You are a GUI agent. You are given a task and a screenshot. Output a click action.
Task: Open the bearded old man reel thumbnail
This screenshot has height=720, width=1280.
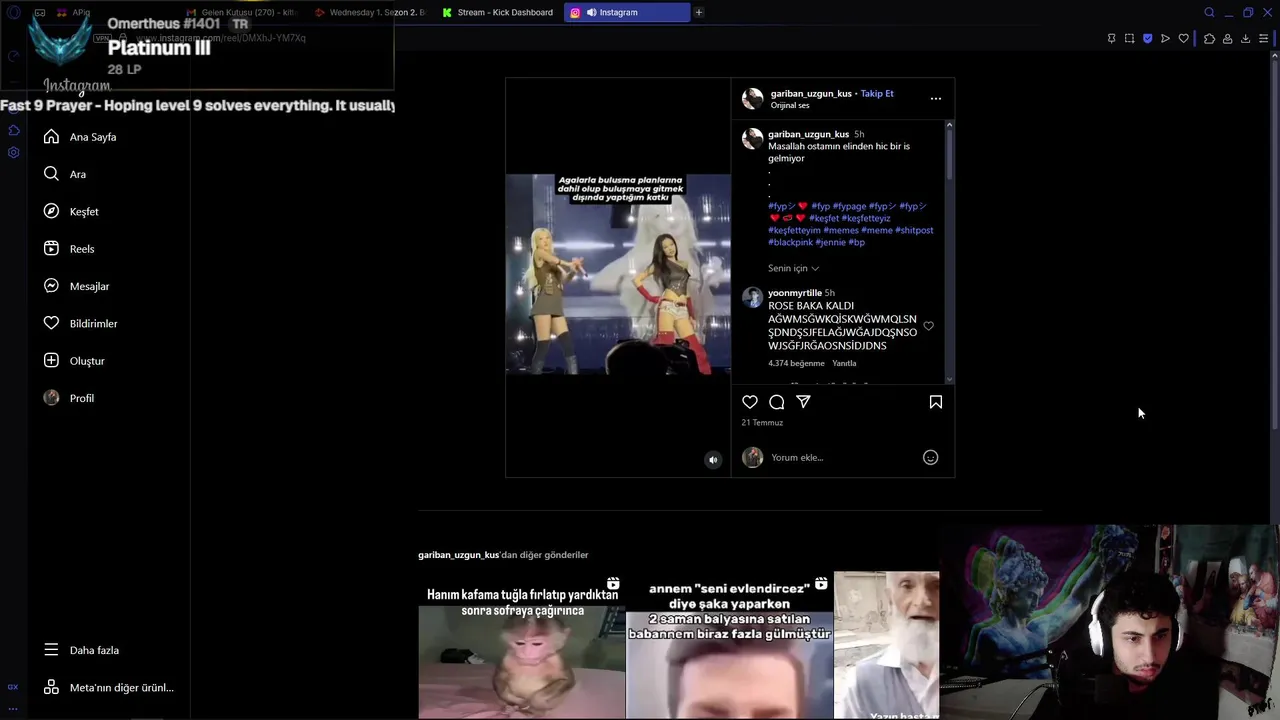(886, 646)
